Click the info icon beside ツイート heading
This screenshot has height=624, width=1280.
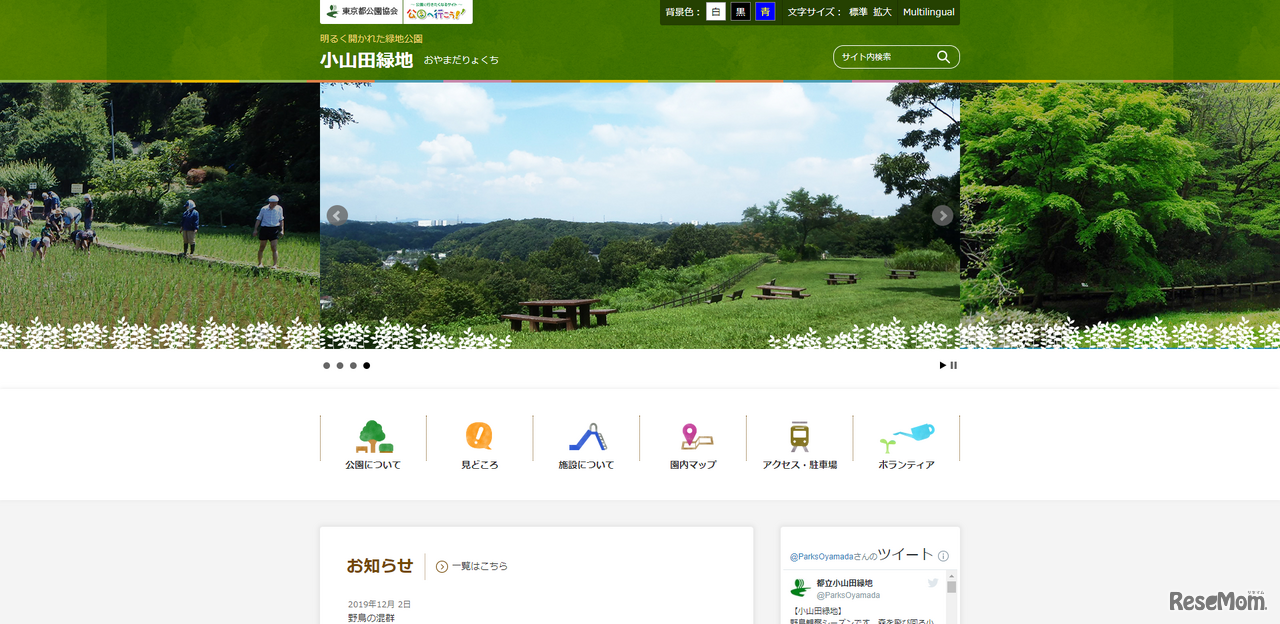943,556
